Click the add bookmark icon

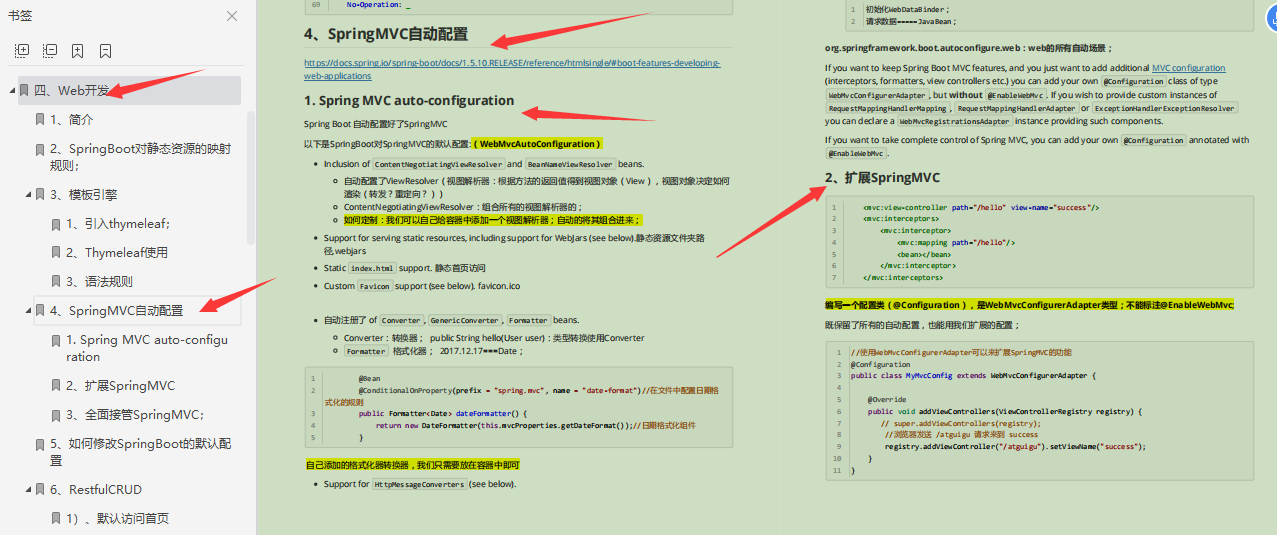(78, 50)
